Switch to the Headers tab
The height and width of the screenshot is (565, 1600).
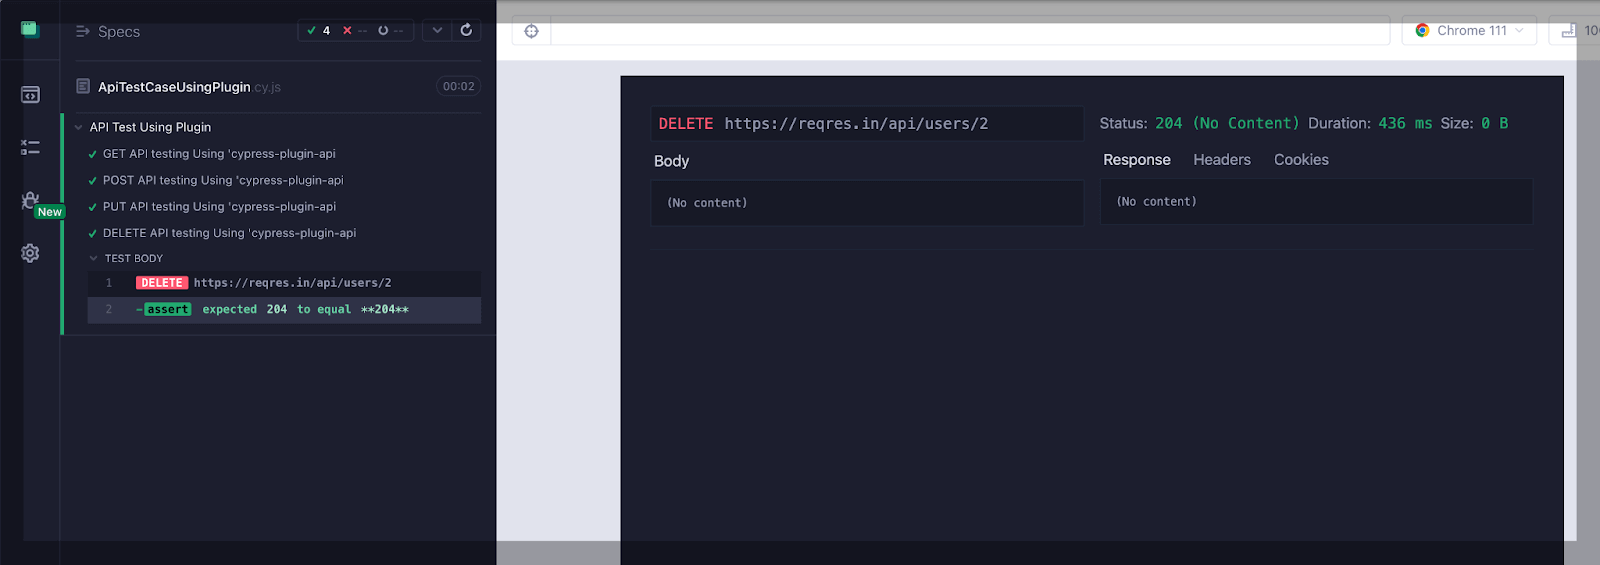point(1222,160)
